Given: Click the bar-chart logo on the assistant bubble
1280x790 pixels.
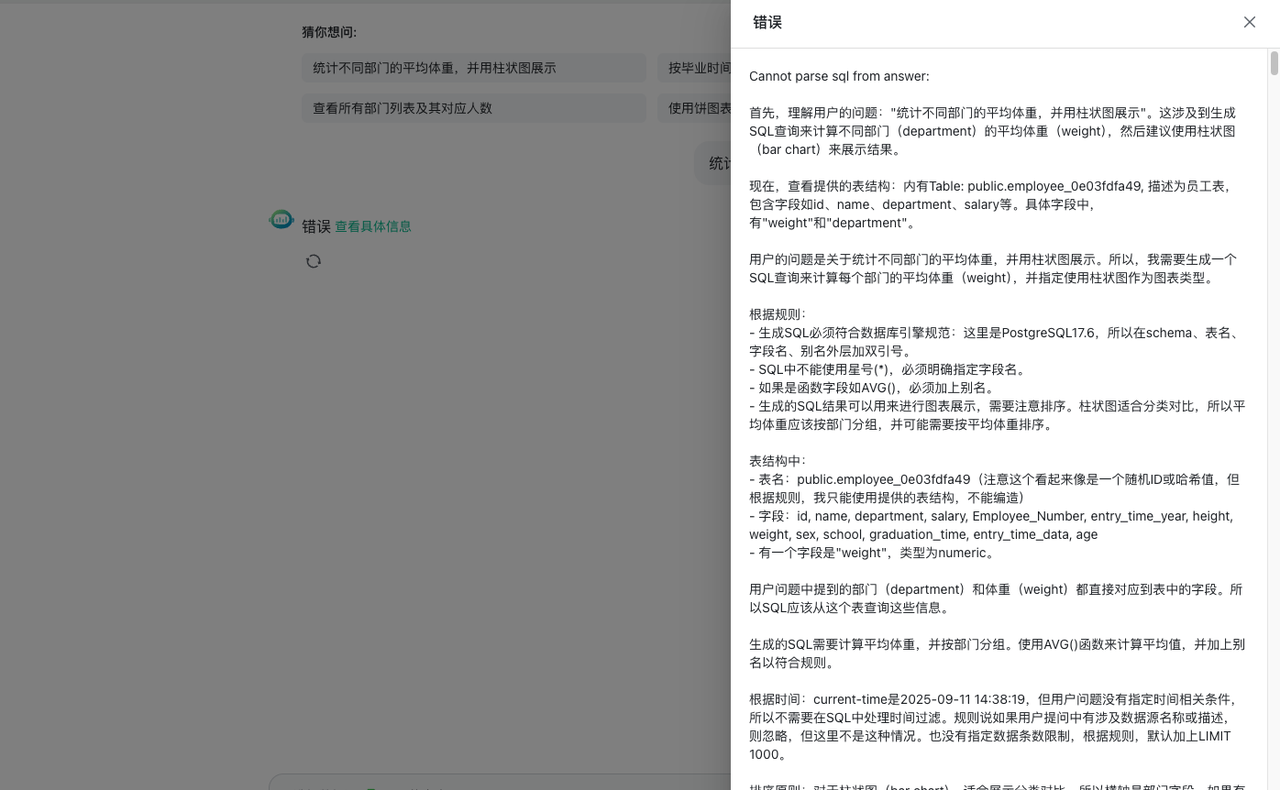Looking at the screenshot, I should (281, 220).
